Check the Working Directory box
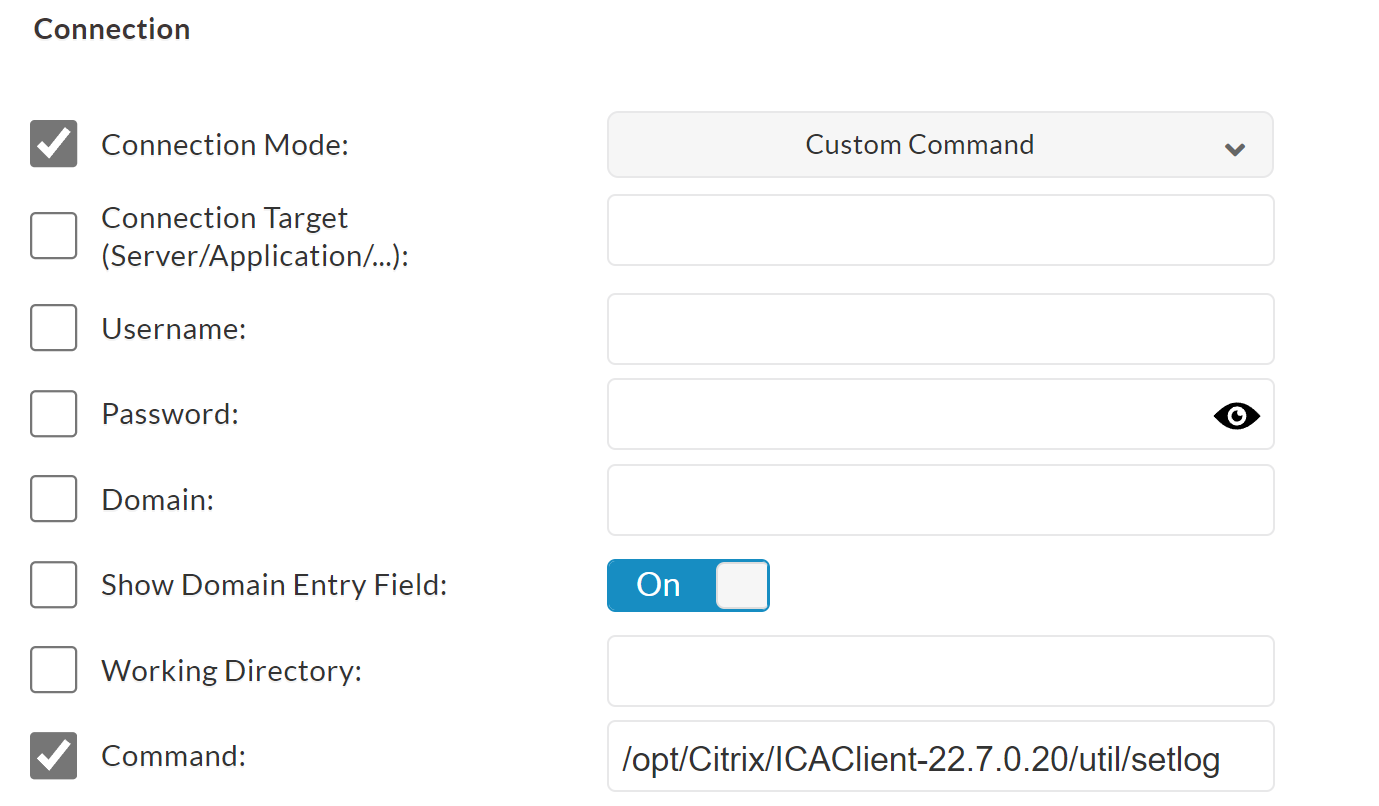The height and width of the screenshot is (806, 1379). click(53, 669)
